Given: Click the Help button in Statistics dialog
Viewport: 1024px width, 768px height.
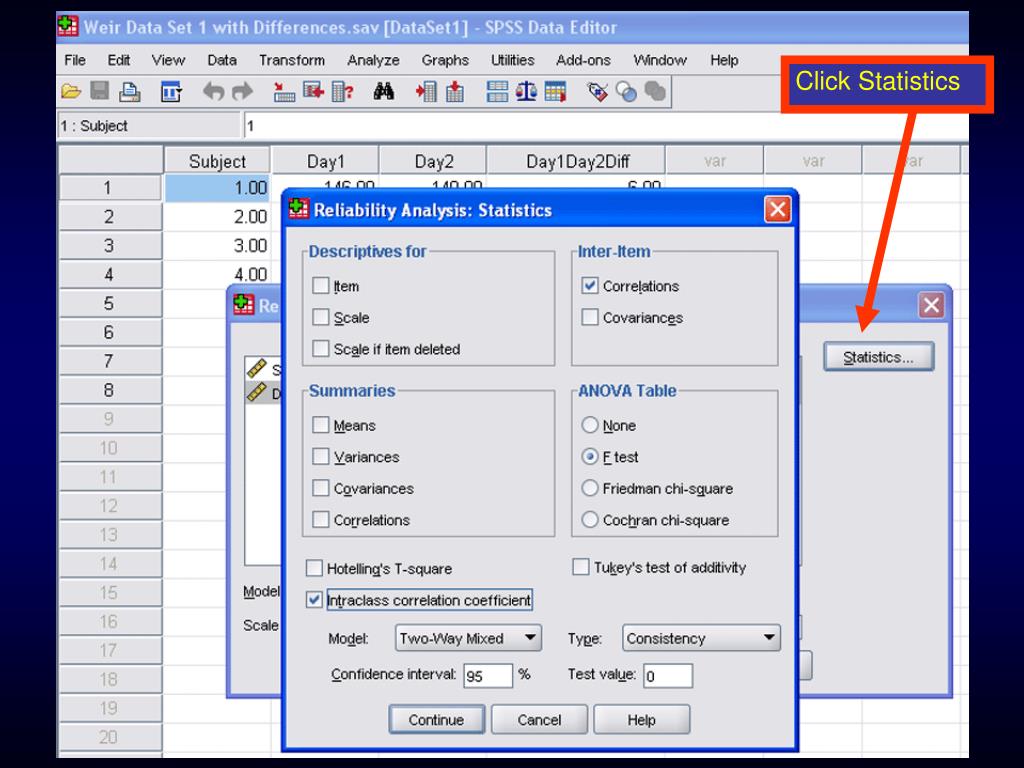Looking at the screenshot, I should [641, 719].
